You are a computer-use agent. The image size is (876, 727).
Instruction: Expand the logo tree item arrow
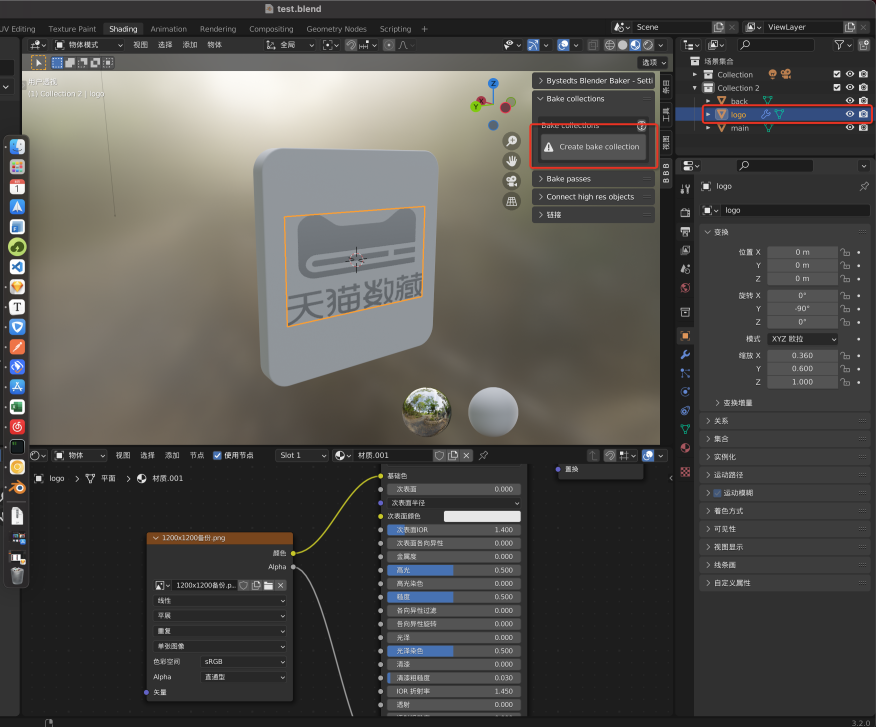[x=708, y=114]
